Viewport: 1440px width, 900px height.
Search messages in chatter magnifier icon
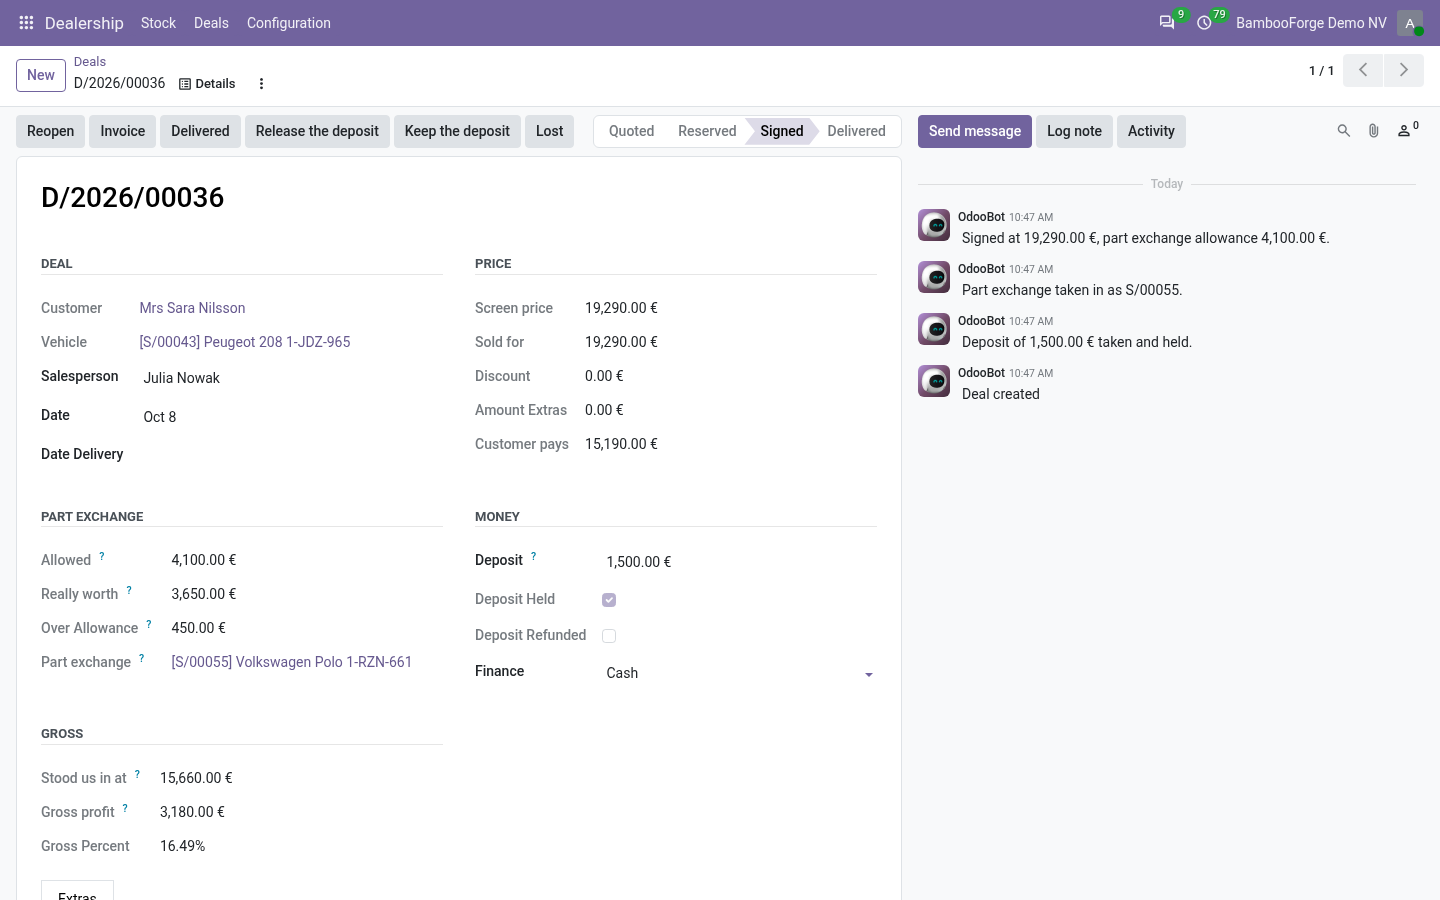click(x=1344, y=131)
